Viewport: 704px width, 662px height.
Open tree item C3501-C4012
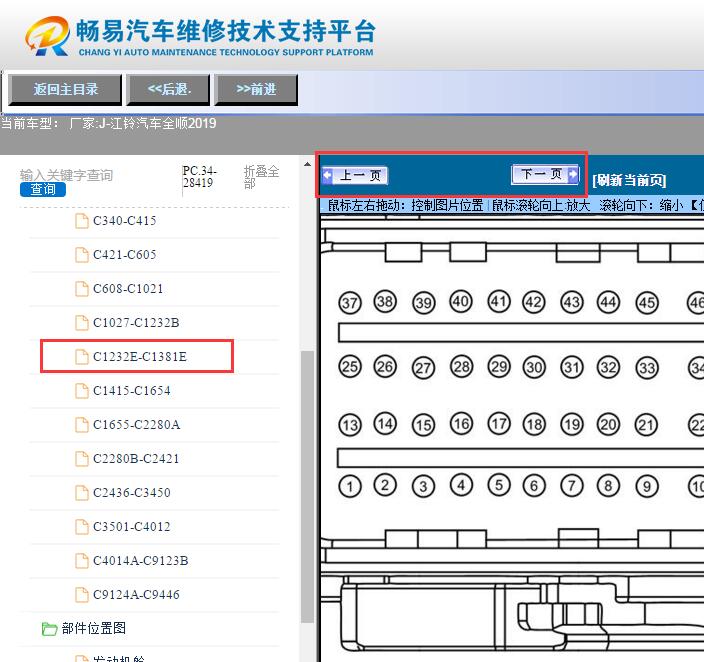click(132, 526)
